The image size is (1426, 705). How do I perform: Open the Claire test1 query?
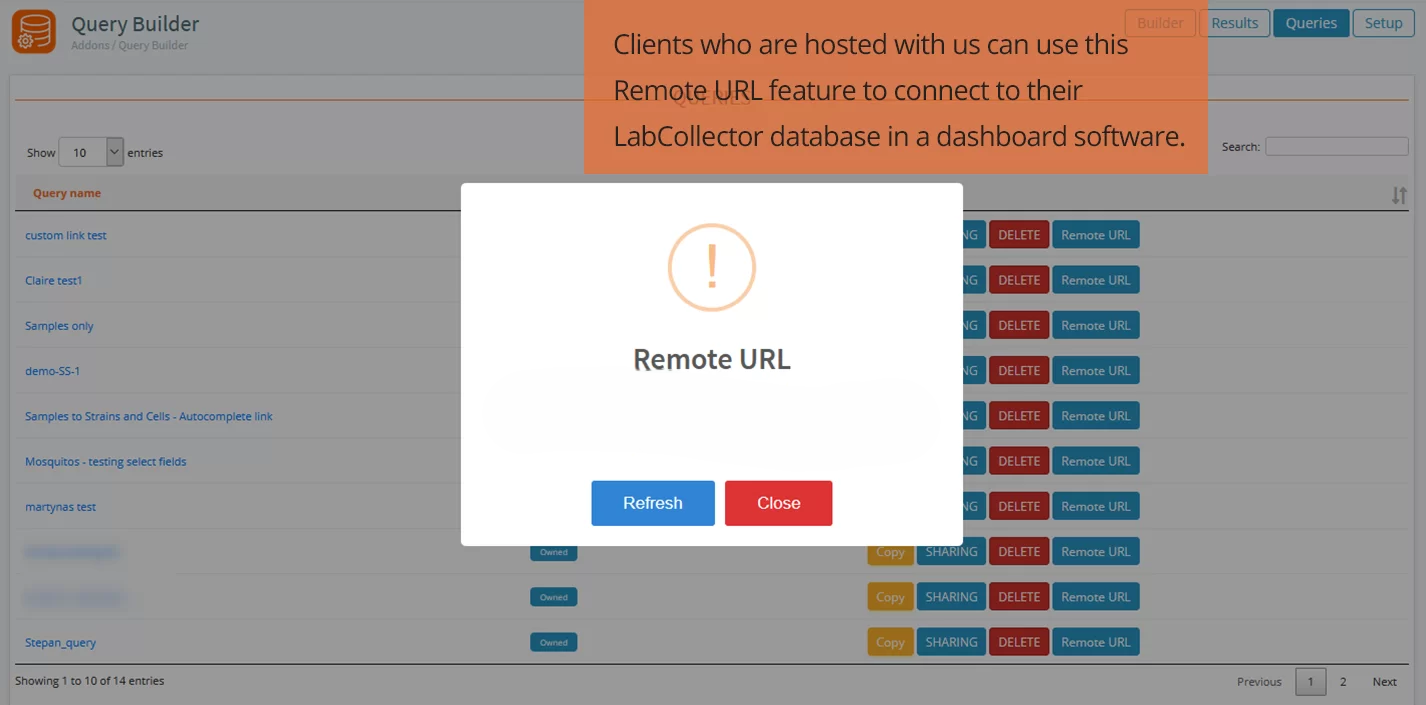coord(54,280)
